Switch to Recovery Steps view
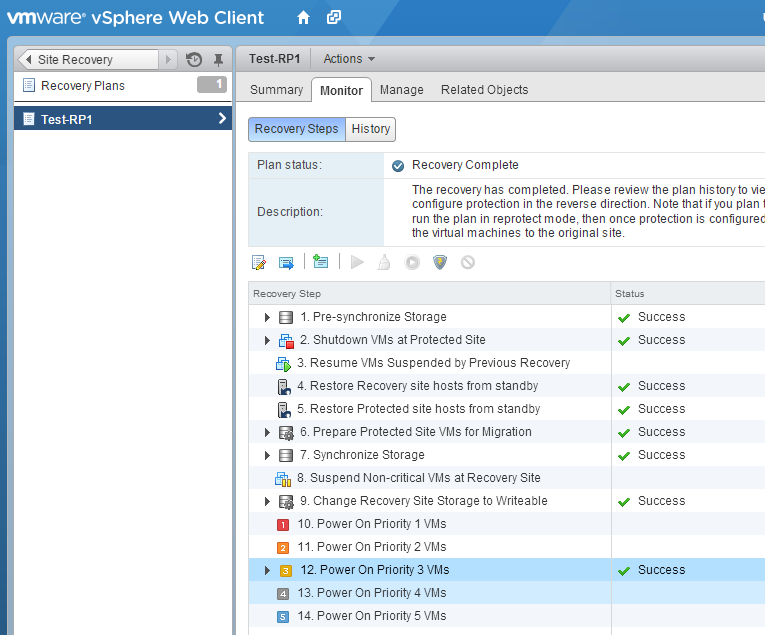This screenshot has height=635, width=765. pyautogui.click(x=296, y=129)
